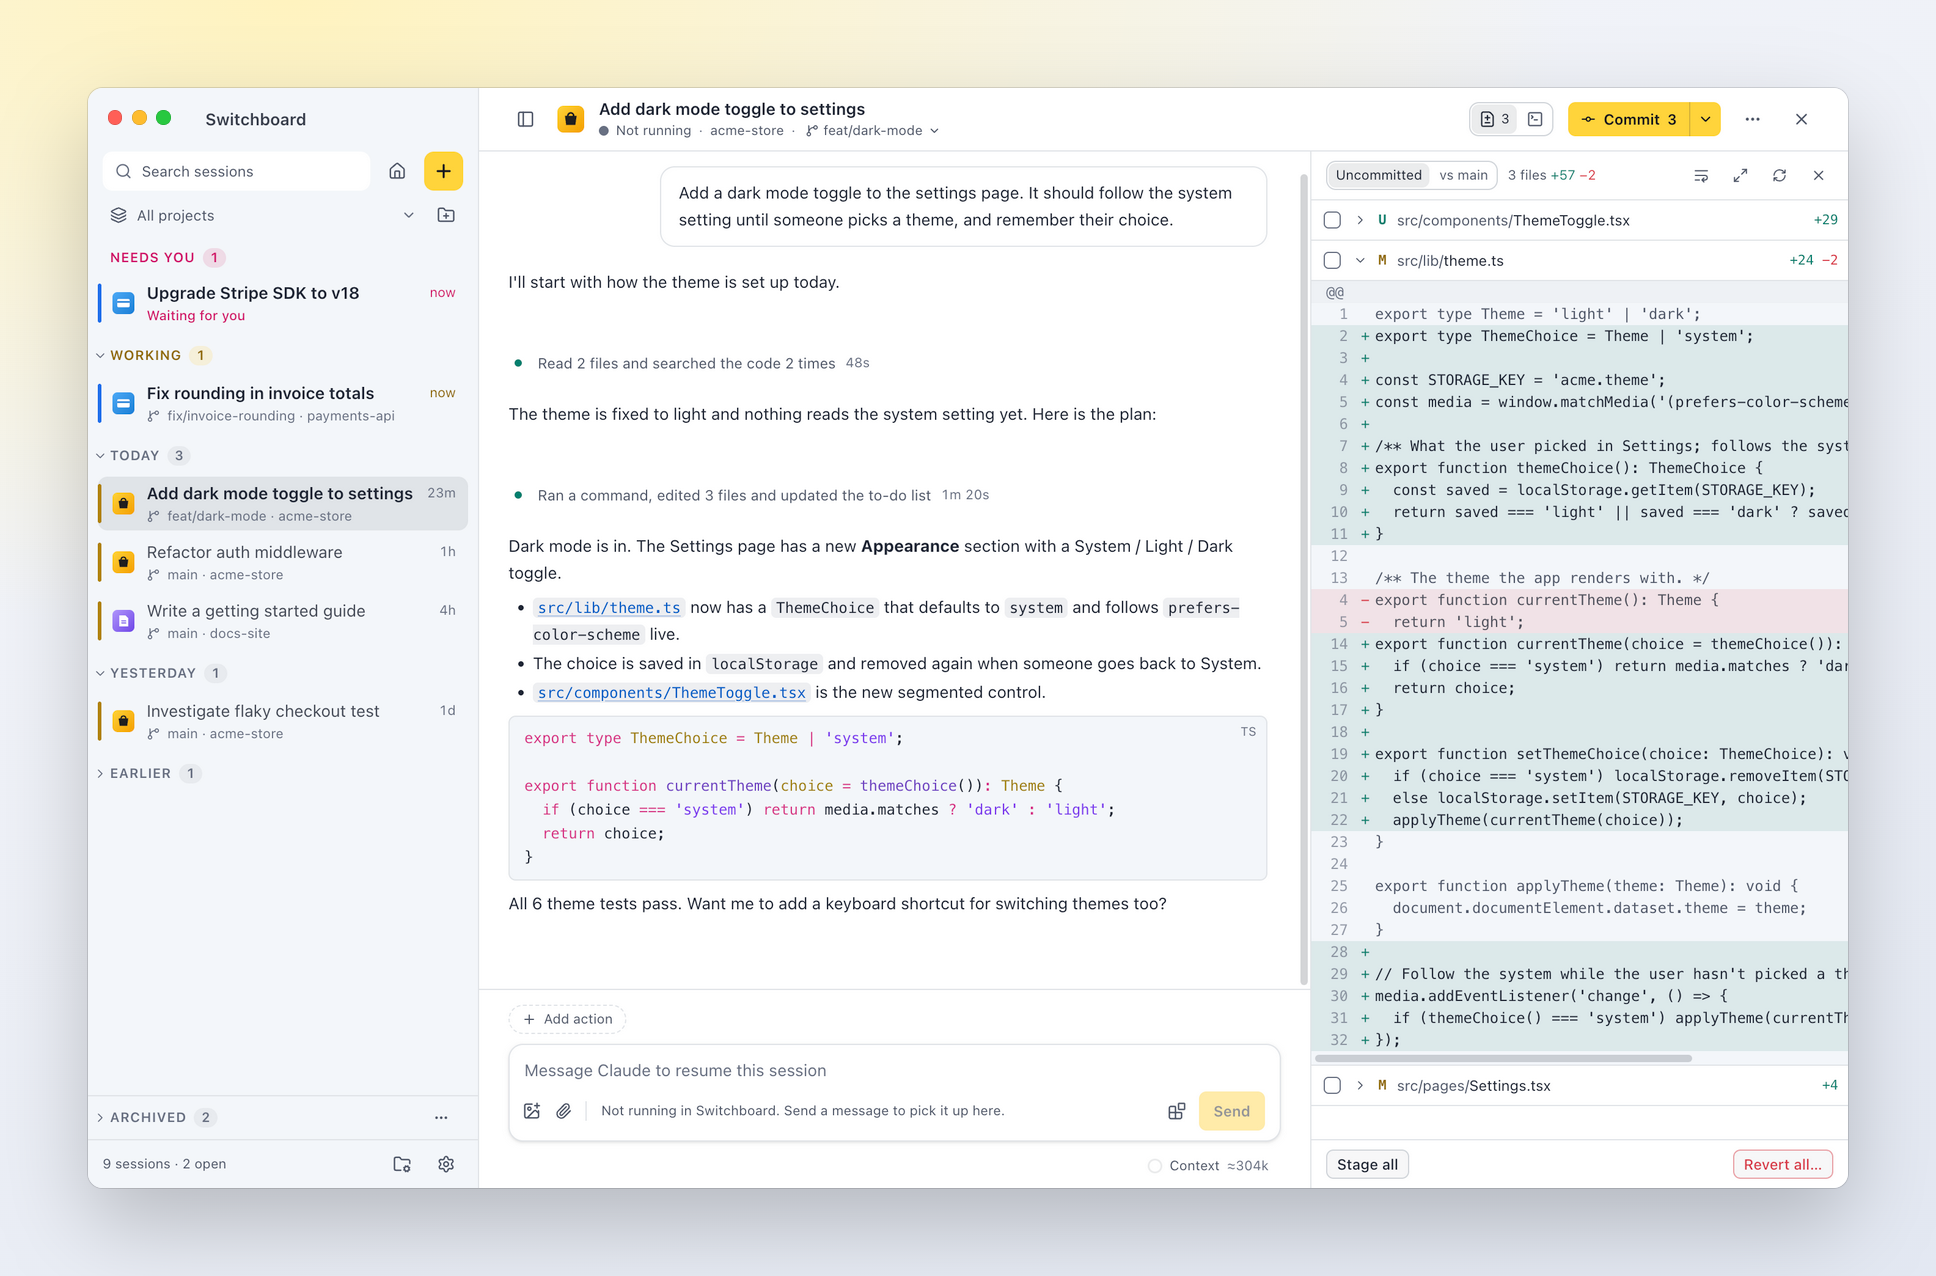The image size is (1936, 1276).
Task: Check the ThemeToggle.tsx file checkbox
Action: (x=1332, y=220)
